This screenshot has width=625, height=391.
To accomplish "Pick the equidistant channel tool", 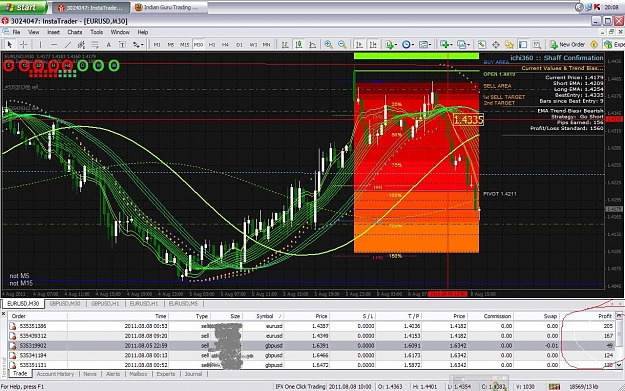I will click(x=81, y=45).
